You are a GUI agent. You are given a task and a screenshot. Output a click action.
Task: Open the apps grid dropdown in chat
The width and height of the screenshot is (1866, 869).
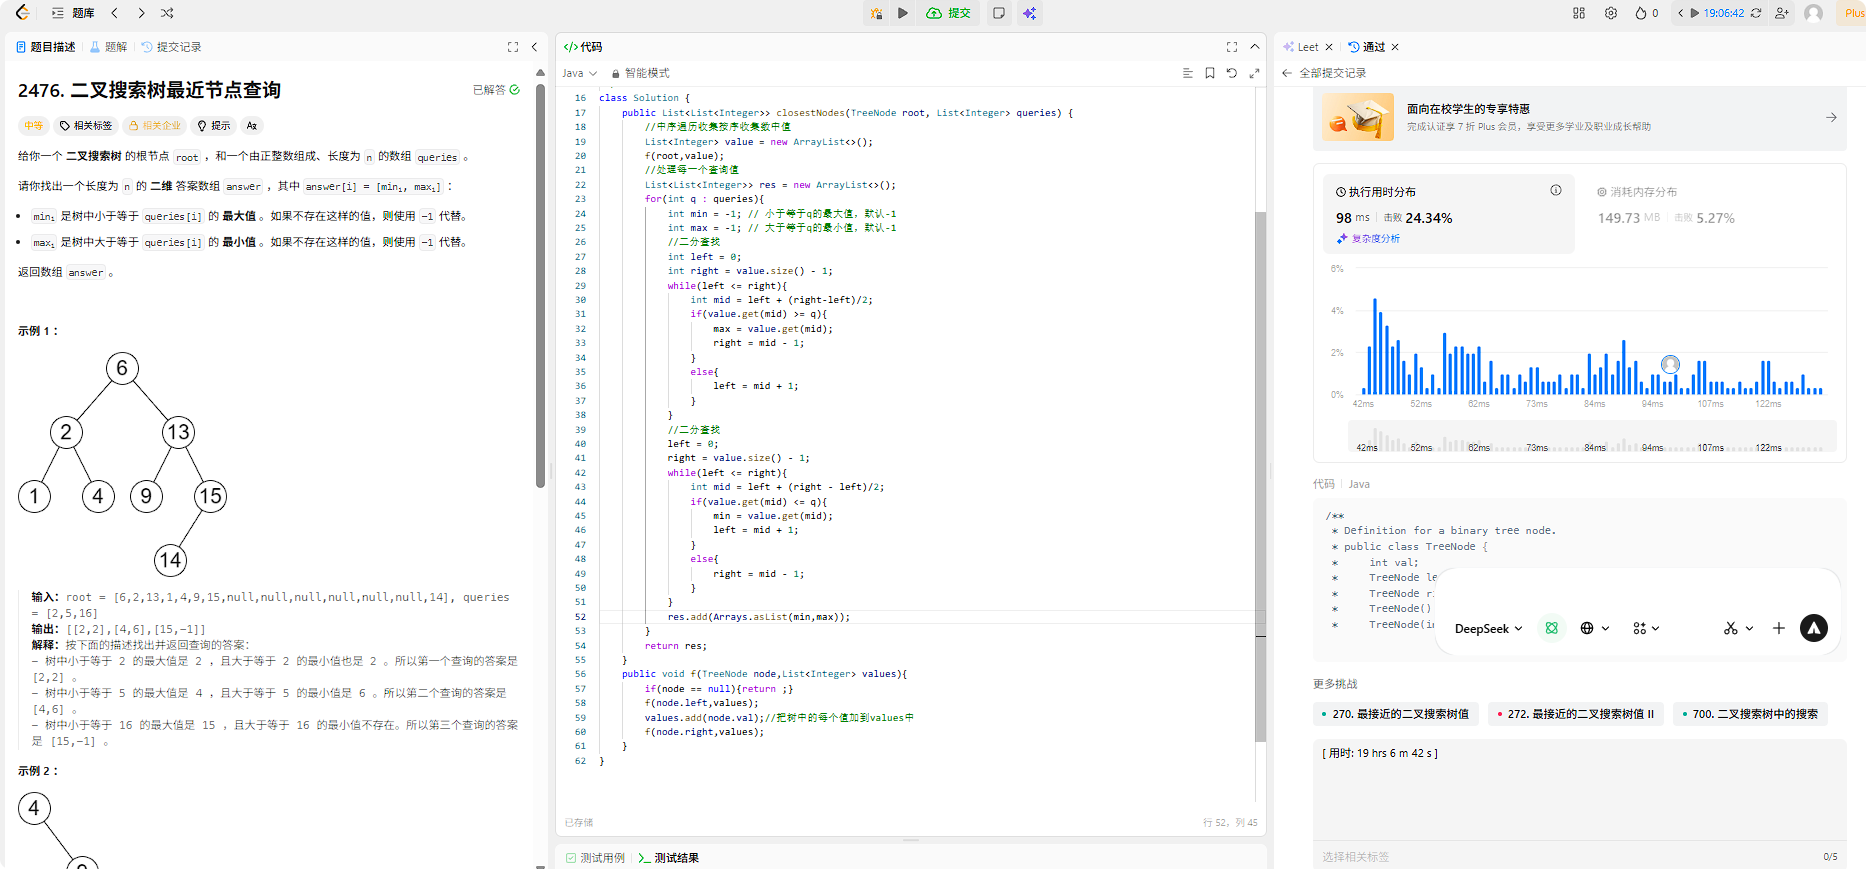(1646, 628)
